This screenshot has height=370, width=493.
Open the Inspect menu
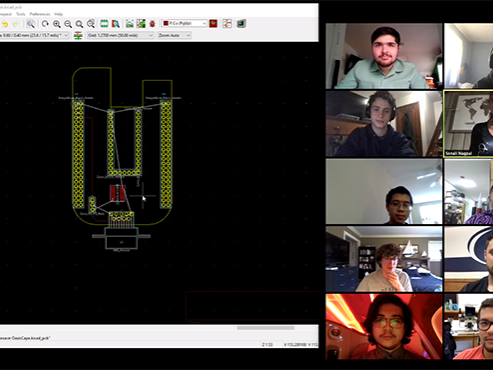click(6, 14)
